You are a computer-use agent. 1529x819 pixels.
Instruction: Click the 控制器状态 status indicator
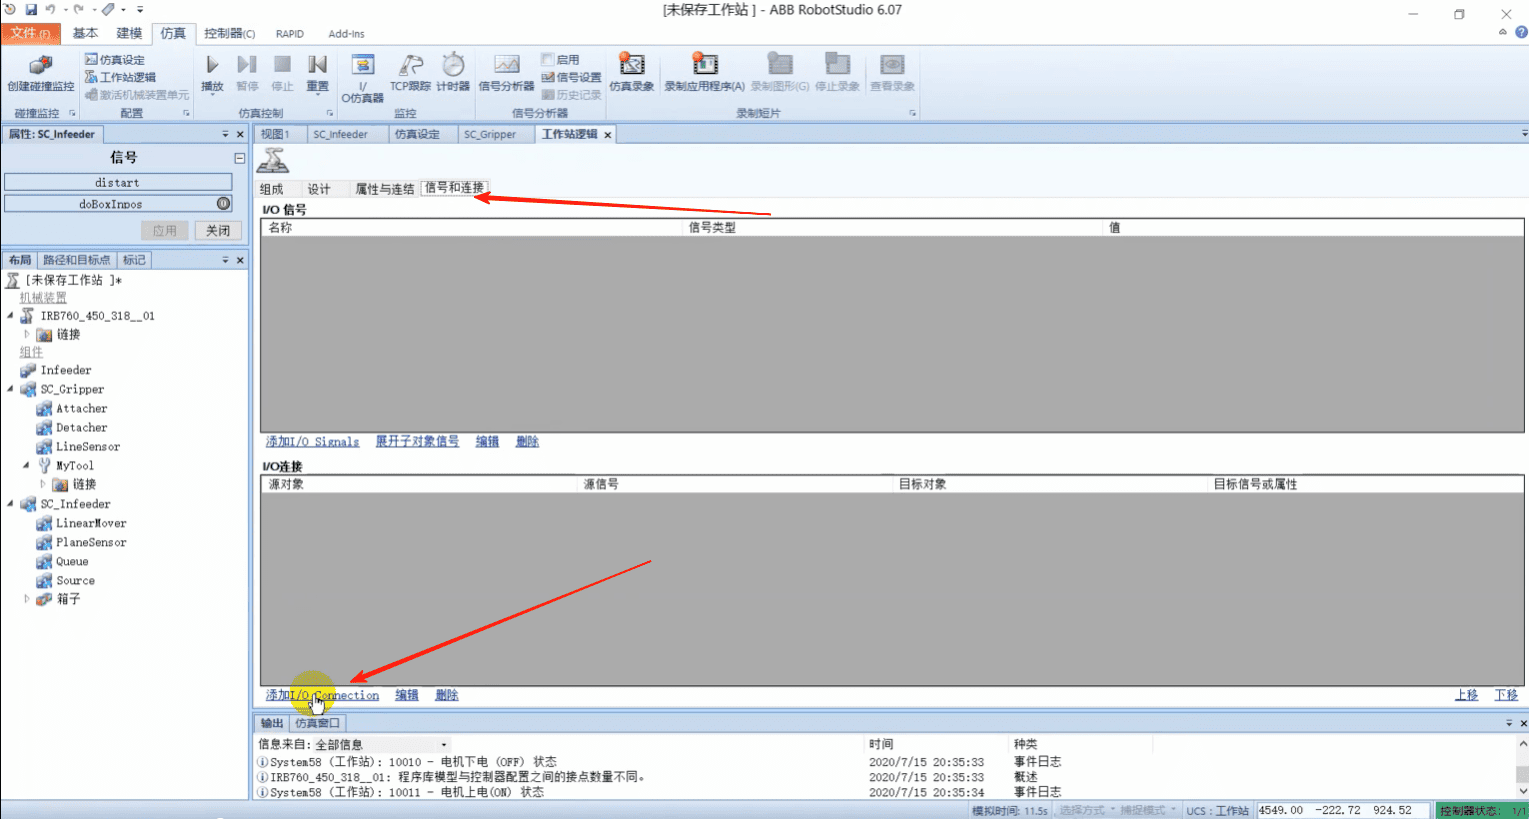(1483, 810)
